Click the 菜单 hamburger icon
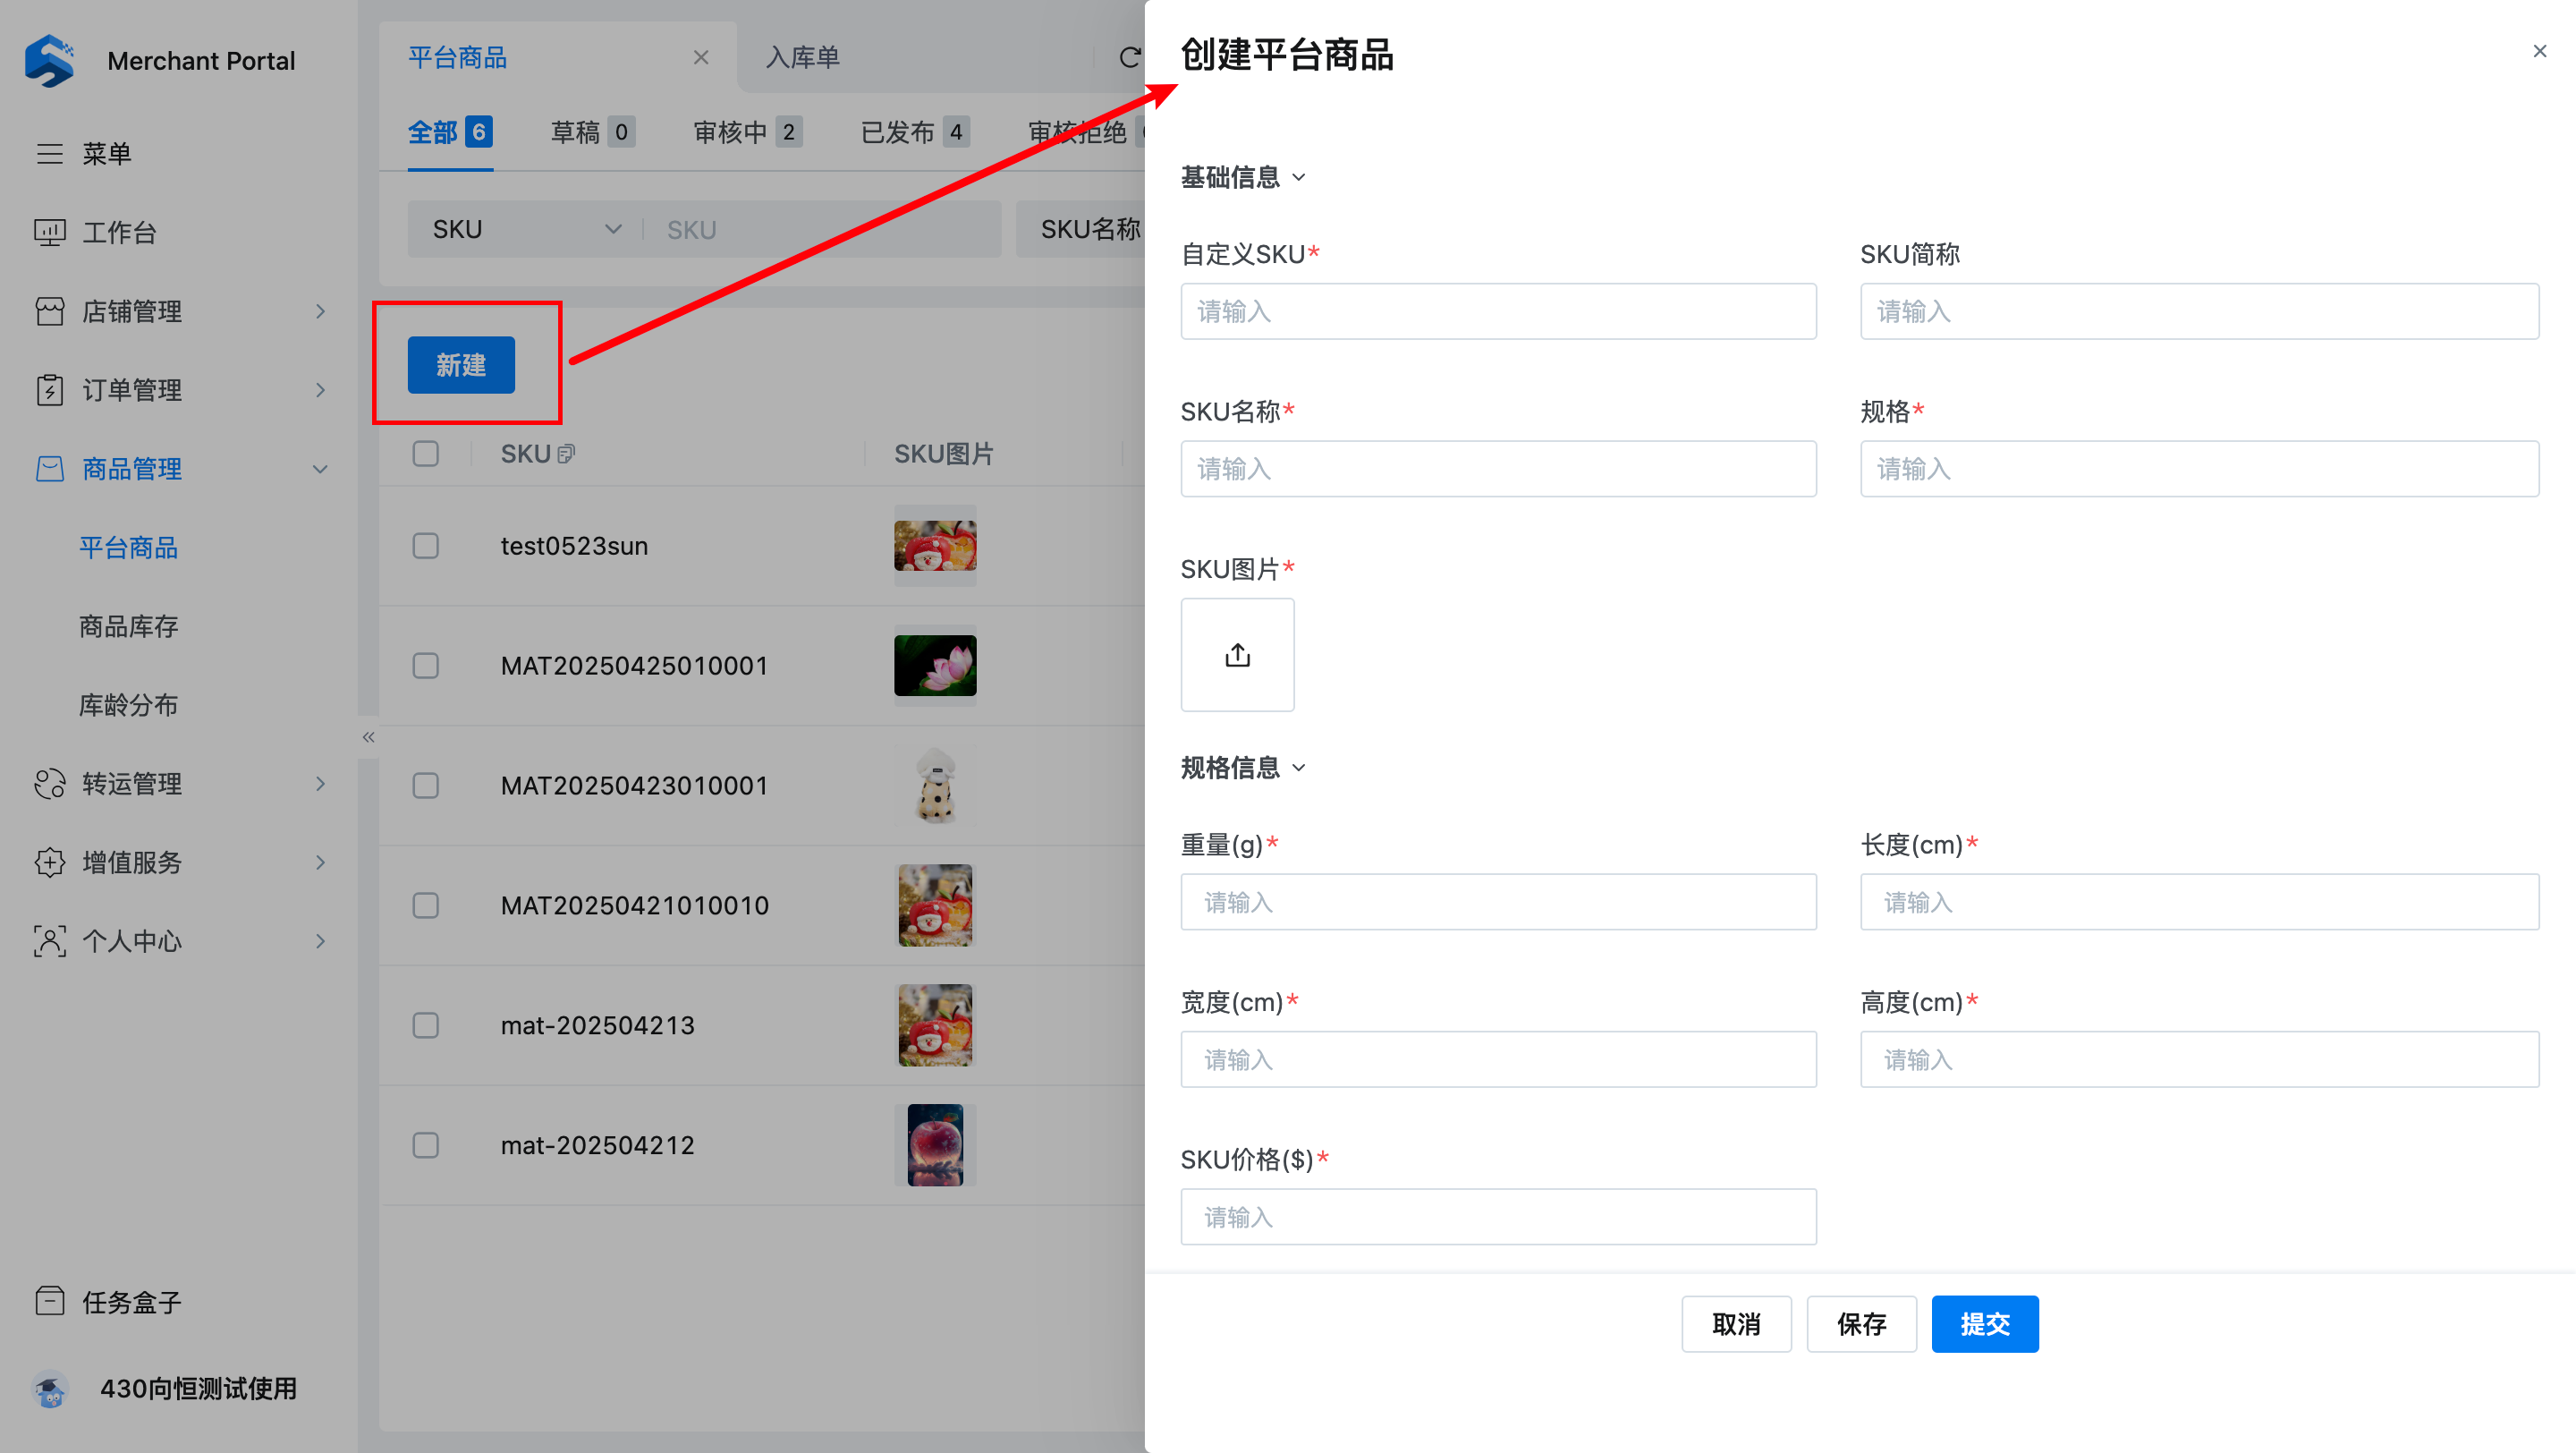2576x1453 pixels. tap(50, 153)
